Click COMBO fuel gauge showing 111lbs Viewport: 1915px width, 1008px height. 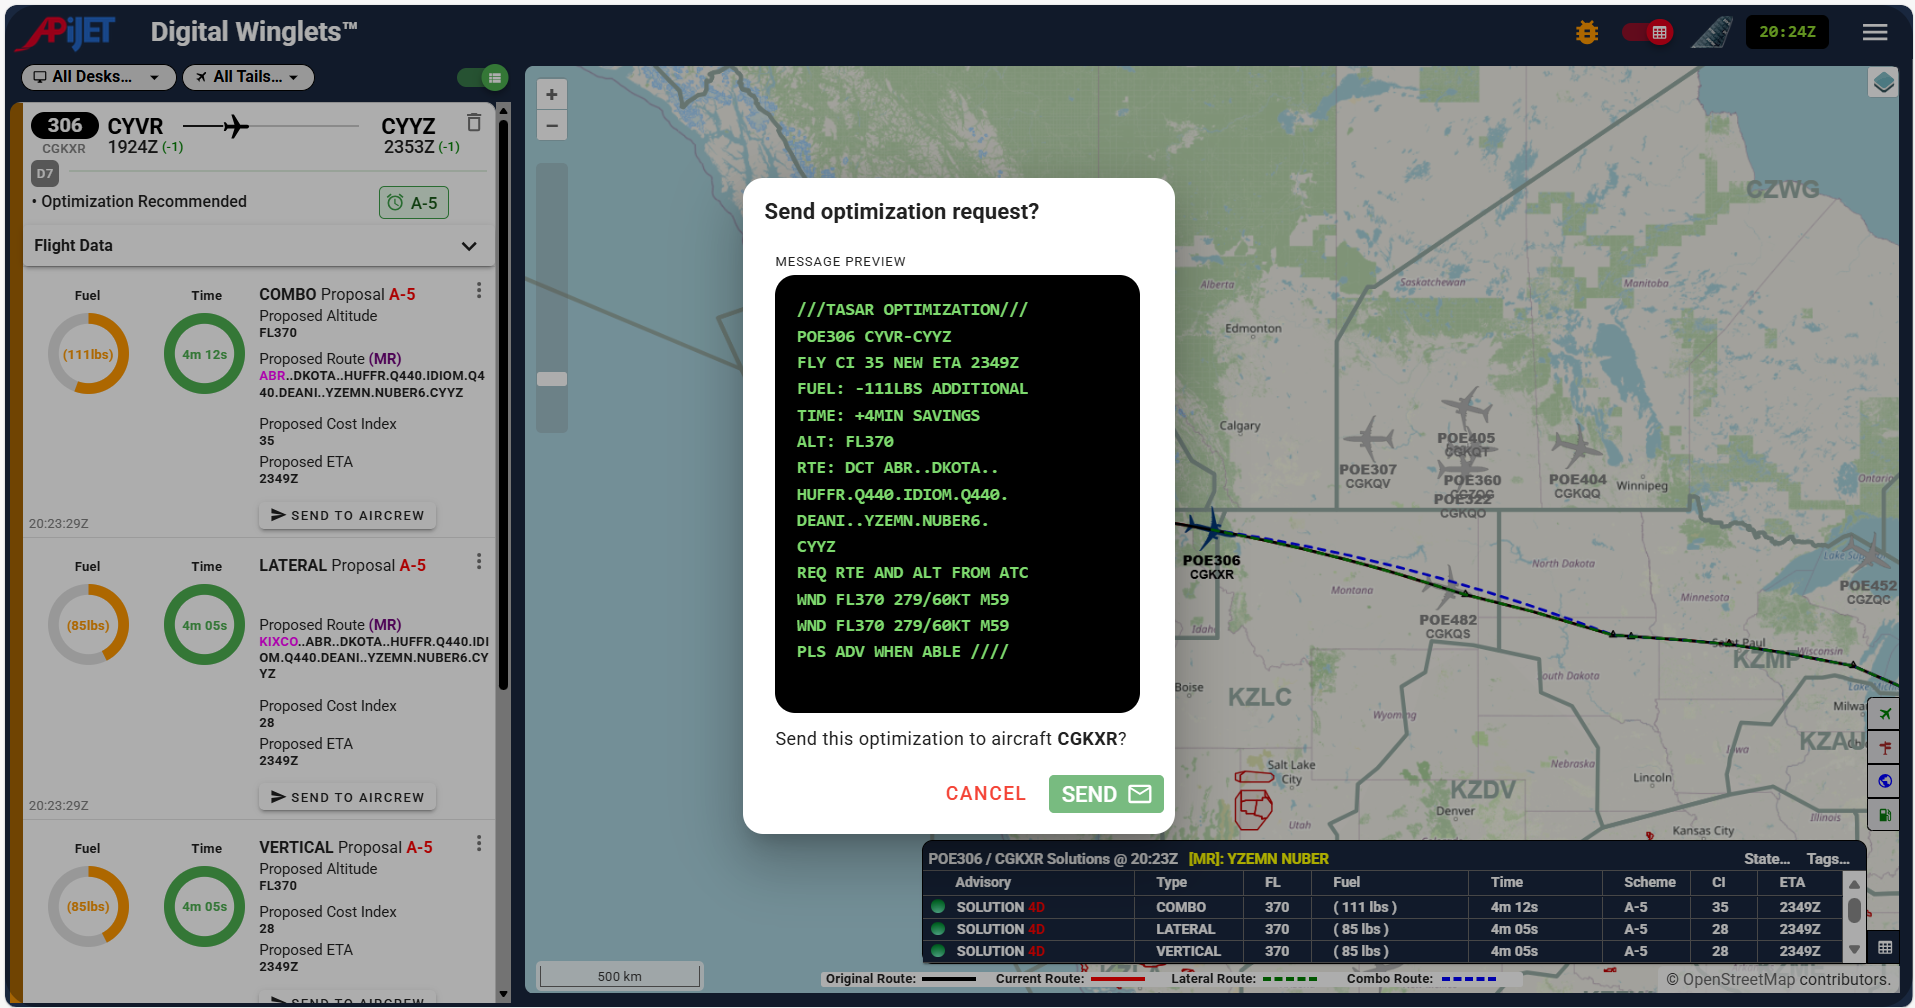tap(88, 354)
